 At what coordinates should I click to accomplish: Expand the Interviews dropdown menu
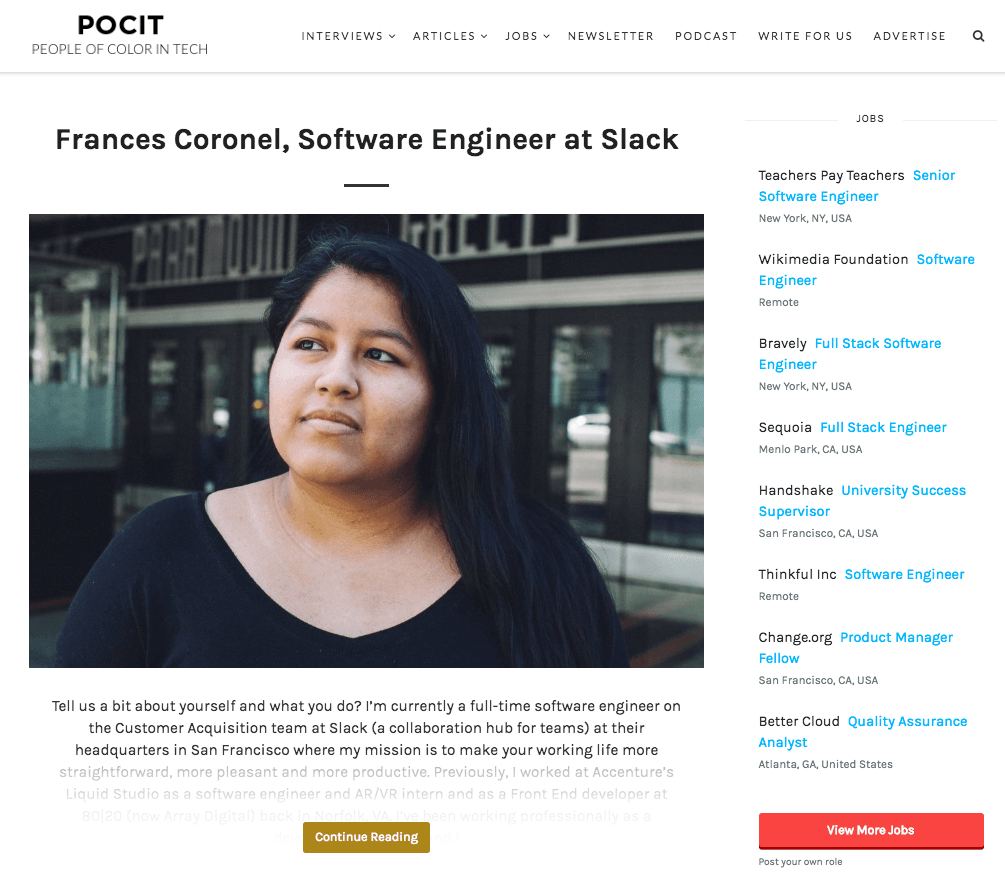pyautogui.click(x=348, y=36)
